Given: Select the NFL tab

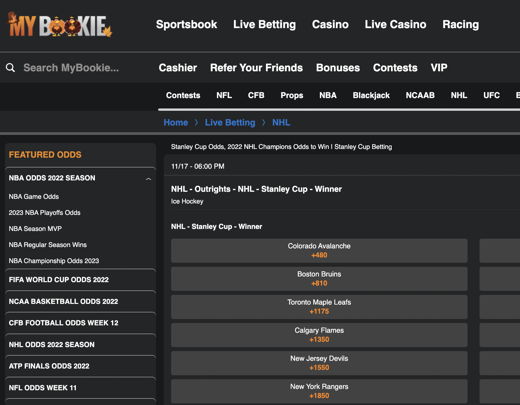Looking at the screenshot, I should coord(224,95).
